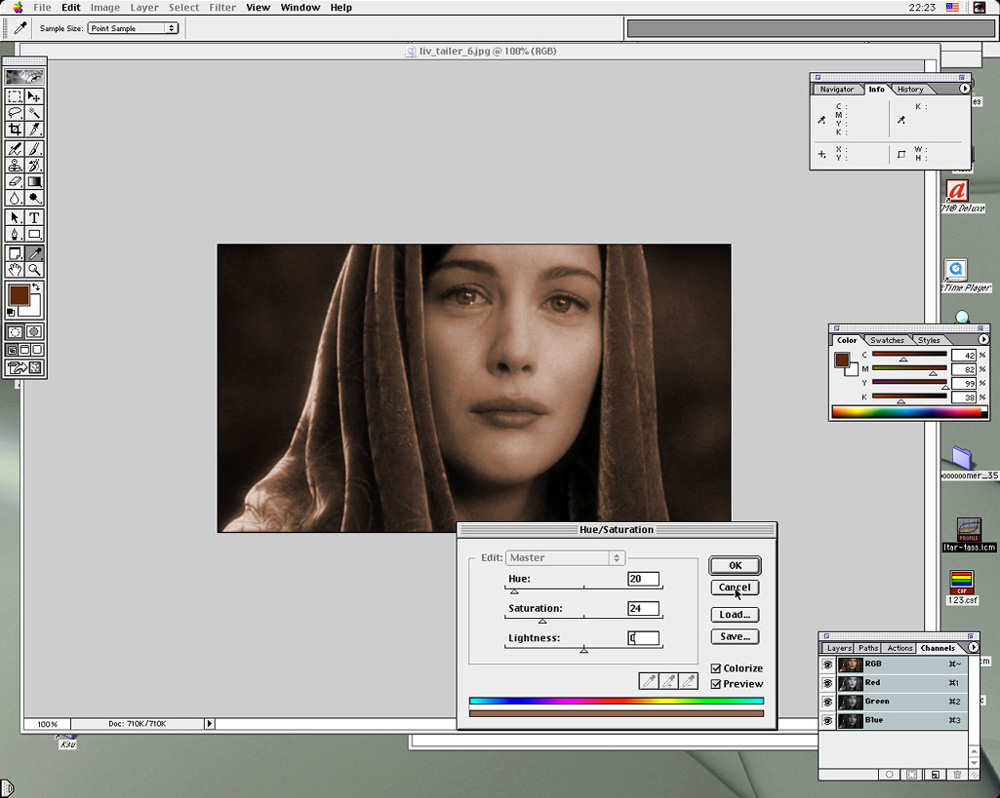
Task: Select the Paintbrush tool
Action: click(x=34, y=149)
